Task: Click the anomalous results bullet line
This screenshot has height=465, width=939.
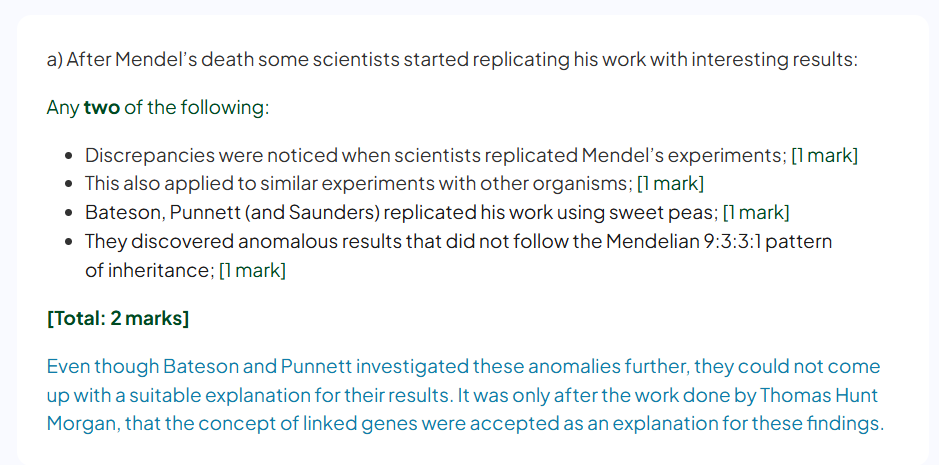Action: click(459, 241)
